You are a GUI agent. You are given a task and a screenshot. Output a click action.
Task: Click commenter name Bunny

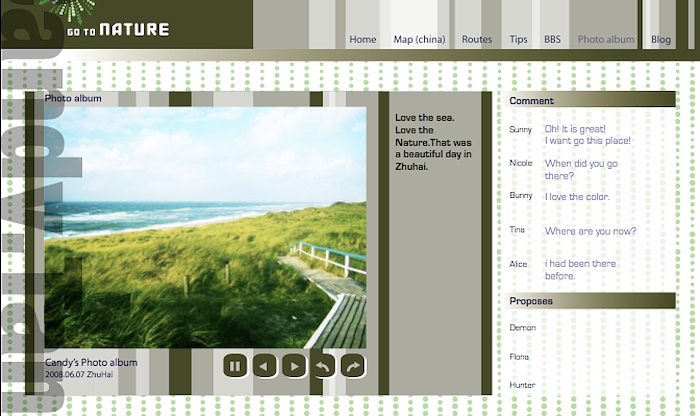click(x=521, y=196)
